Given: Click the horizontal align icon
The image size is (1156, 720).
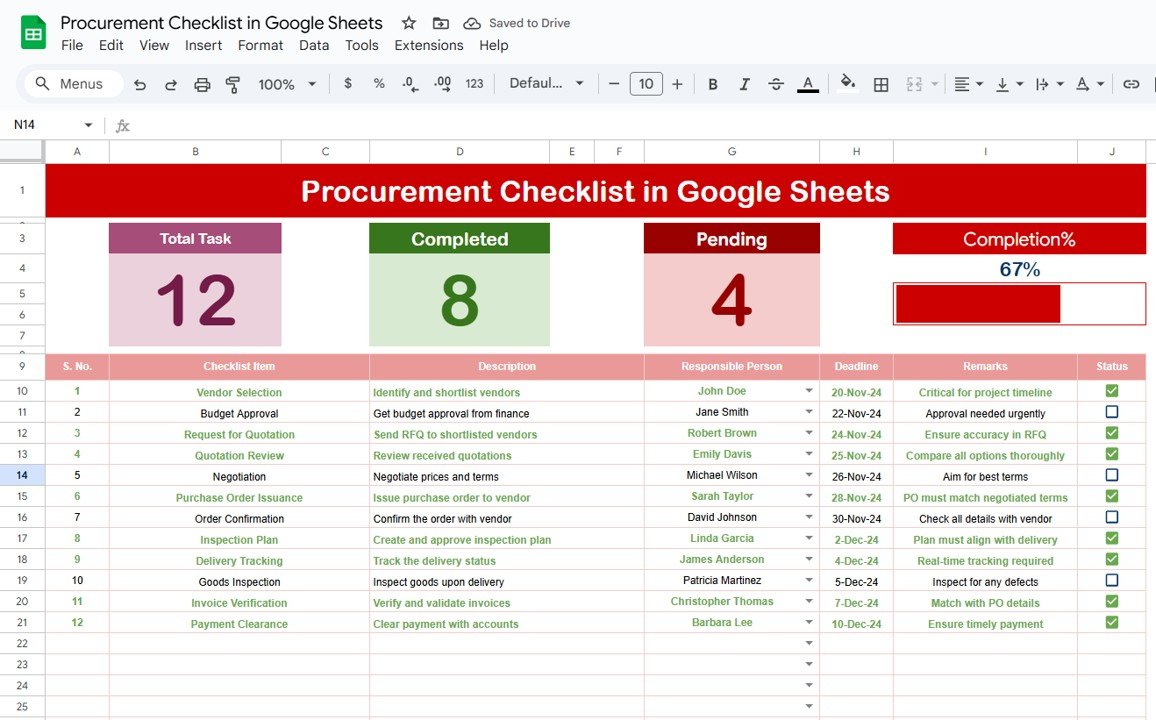Looking at the screenshot, I should pos(962,84).
